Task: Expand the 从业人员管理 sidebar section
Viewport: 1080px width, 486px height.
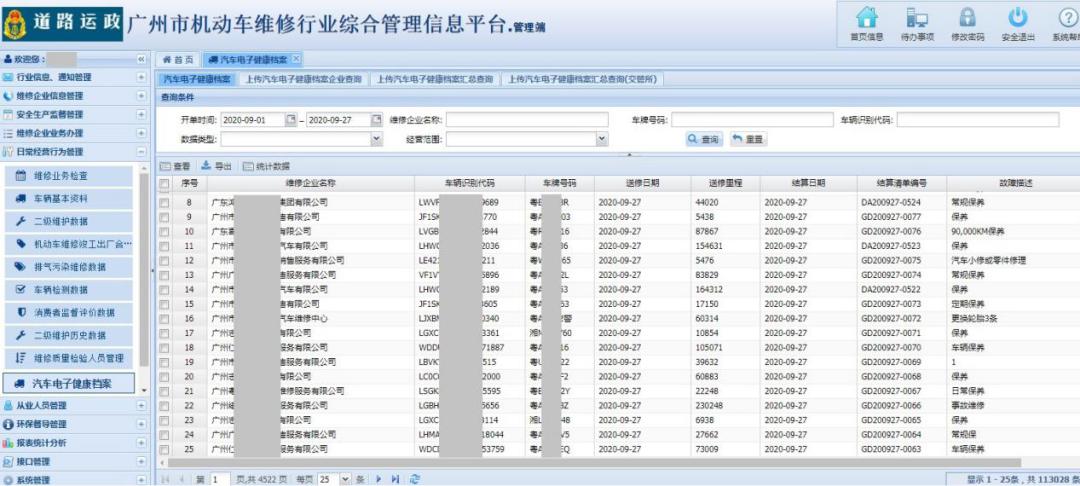Action: pos(141,406)
